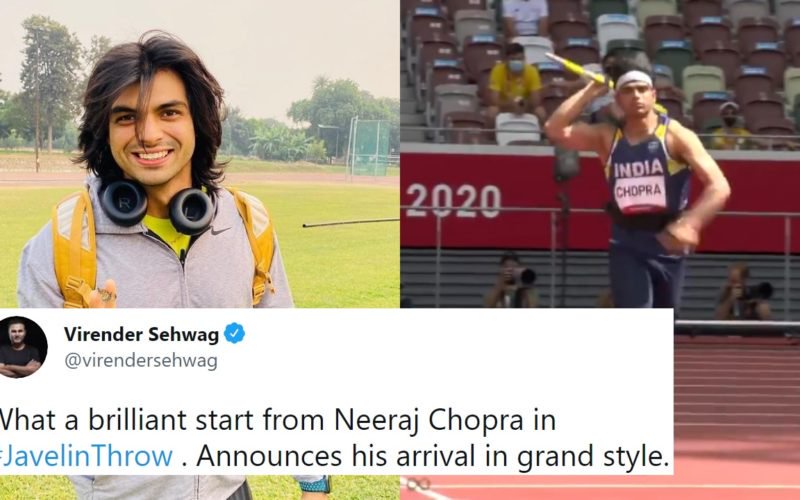Click the yellow javelin in hand
Image resolution: width=800 pixels, height=500 pixels.
[579, 69]
